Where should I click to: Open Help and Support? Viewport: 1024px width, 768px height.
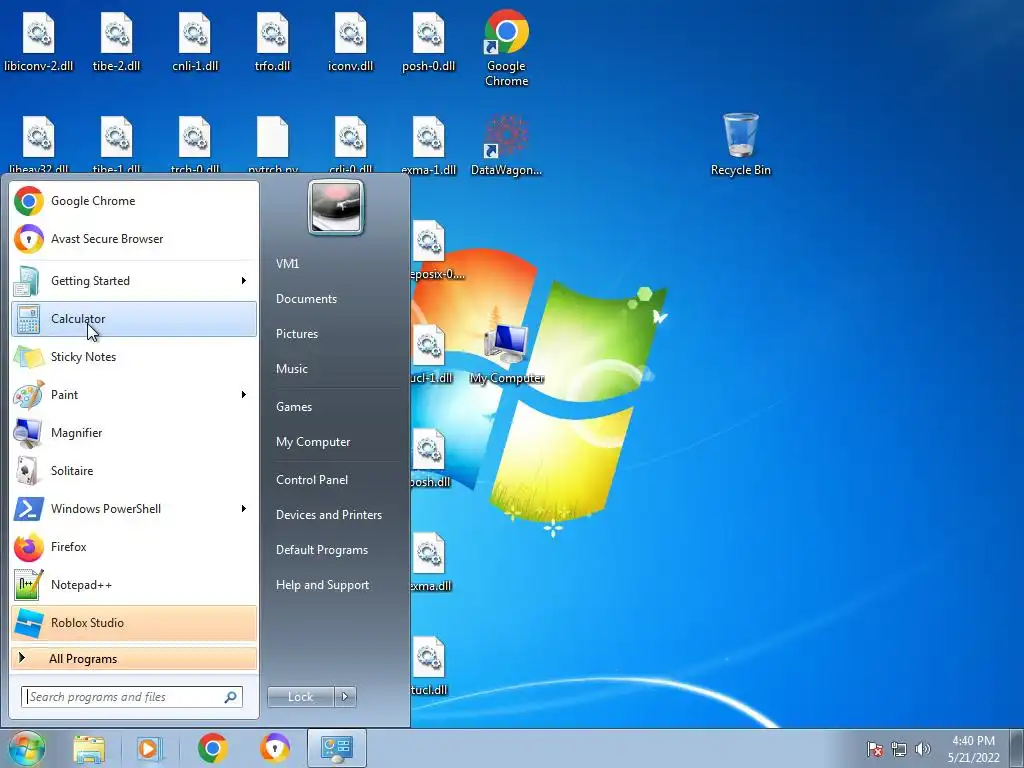(x=322, y=585)
